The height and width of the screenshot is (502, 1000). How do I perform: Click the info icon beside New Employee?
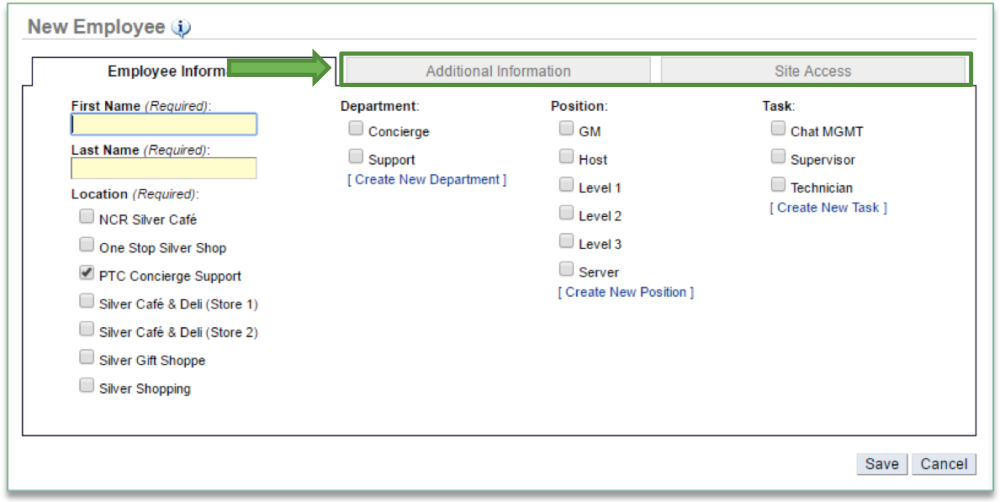(x=181, y=28)
